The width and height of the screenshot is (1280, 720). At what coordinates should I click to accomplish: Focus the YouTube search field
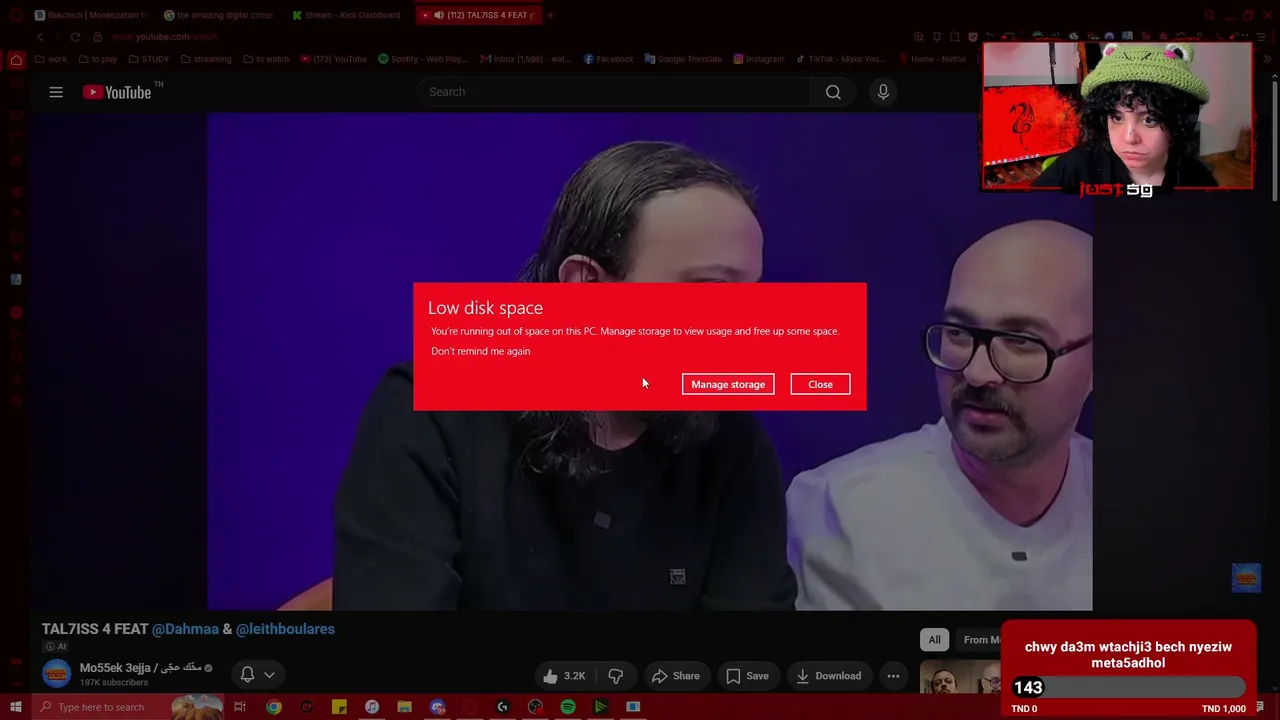tap(613, 92)
